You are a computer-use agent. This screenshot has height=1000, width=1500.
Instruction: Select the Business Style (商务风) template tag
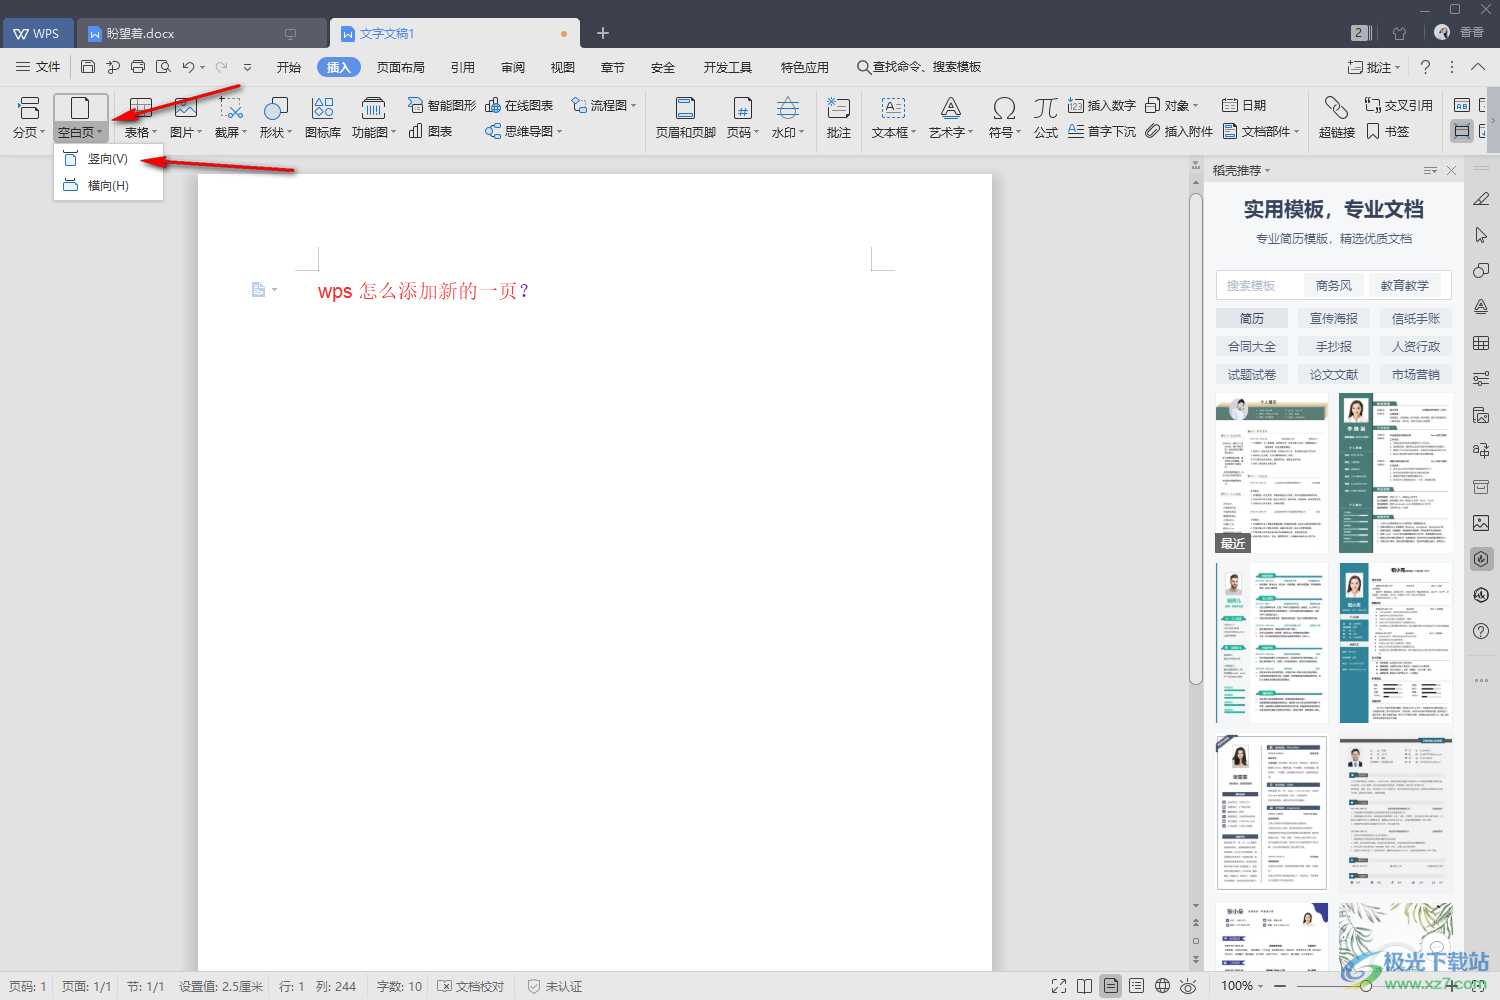(1334, 285)
